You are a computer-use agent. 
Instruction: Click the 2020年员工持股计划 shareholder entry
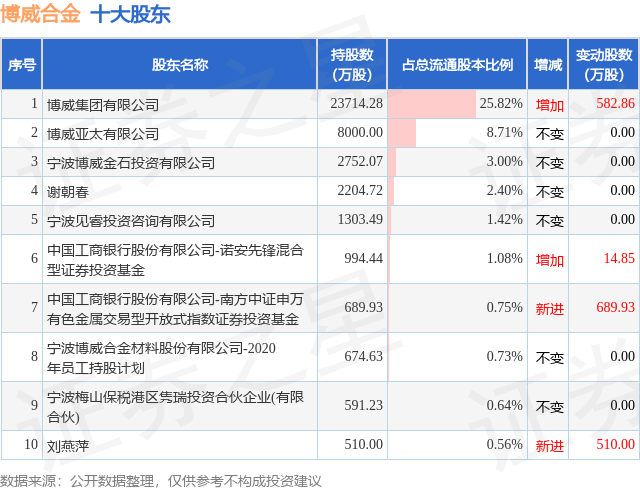161,358
